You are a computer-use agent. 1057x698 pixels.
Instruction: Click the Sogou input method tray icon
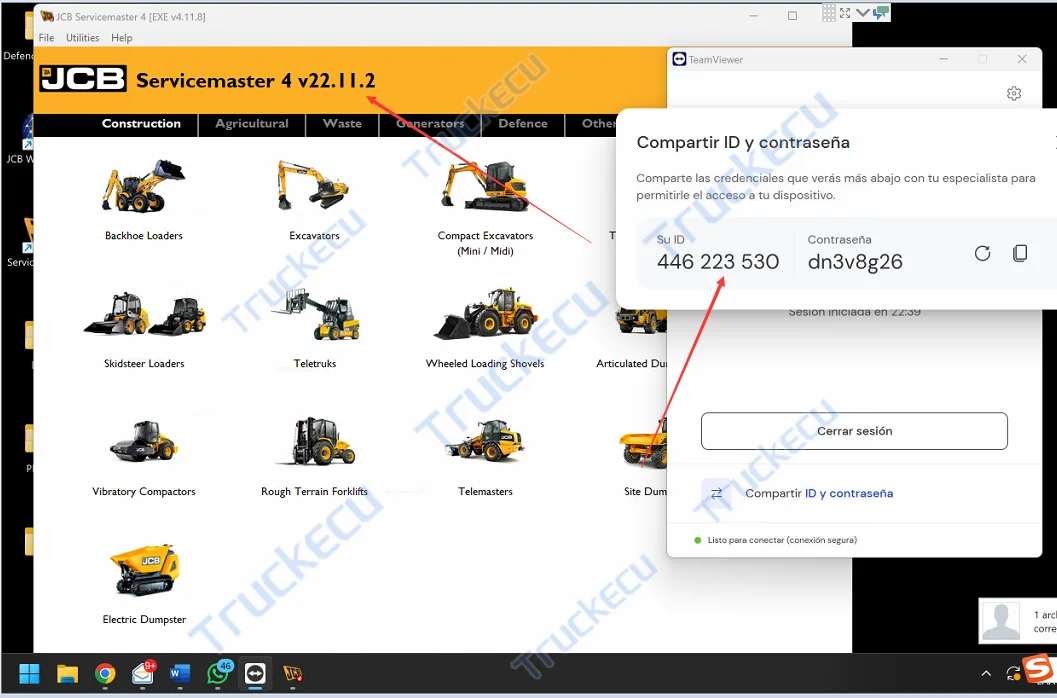pyautogui.click(x=1039, y=670)
